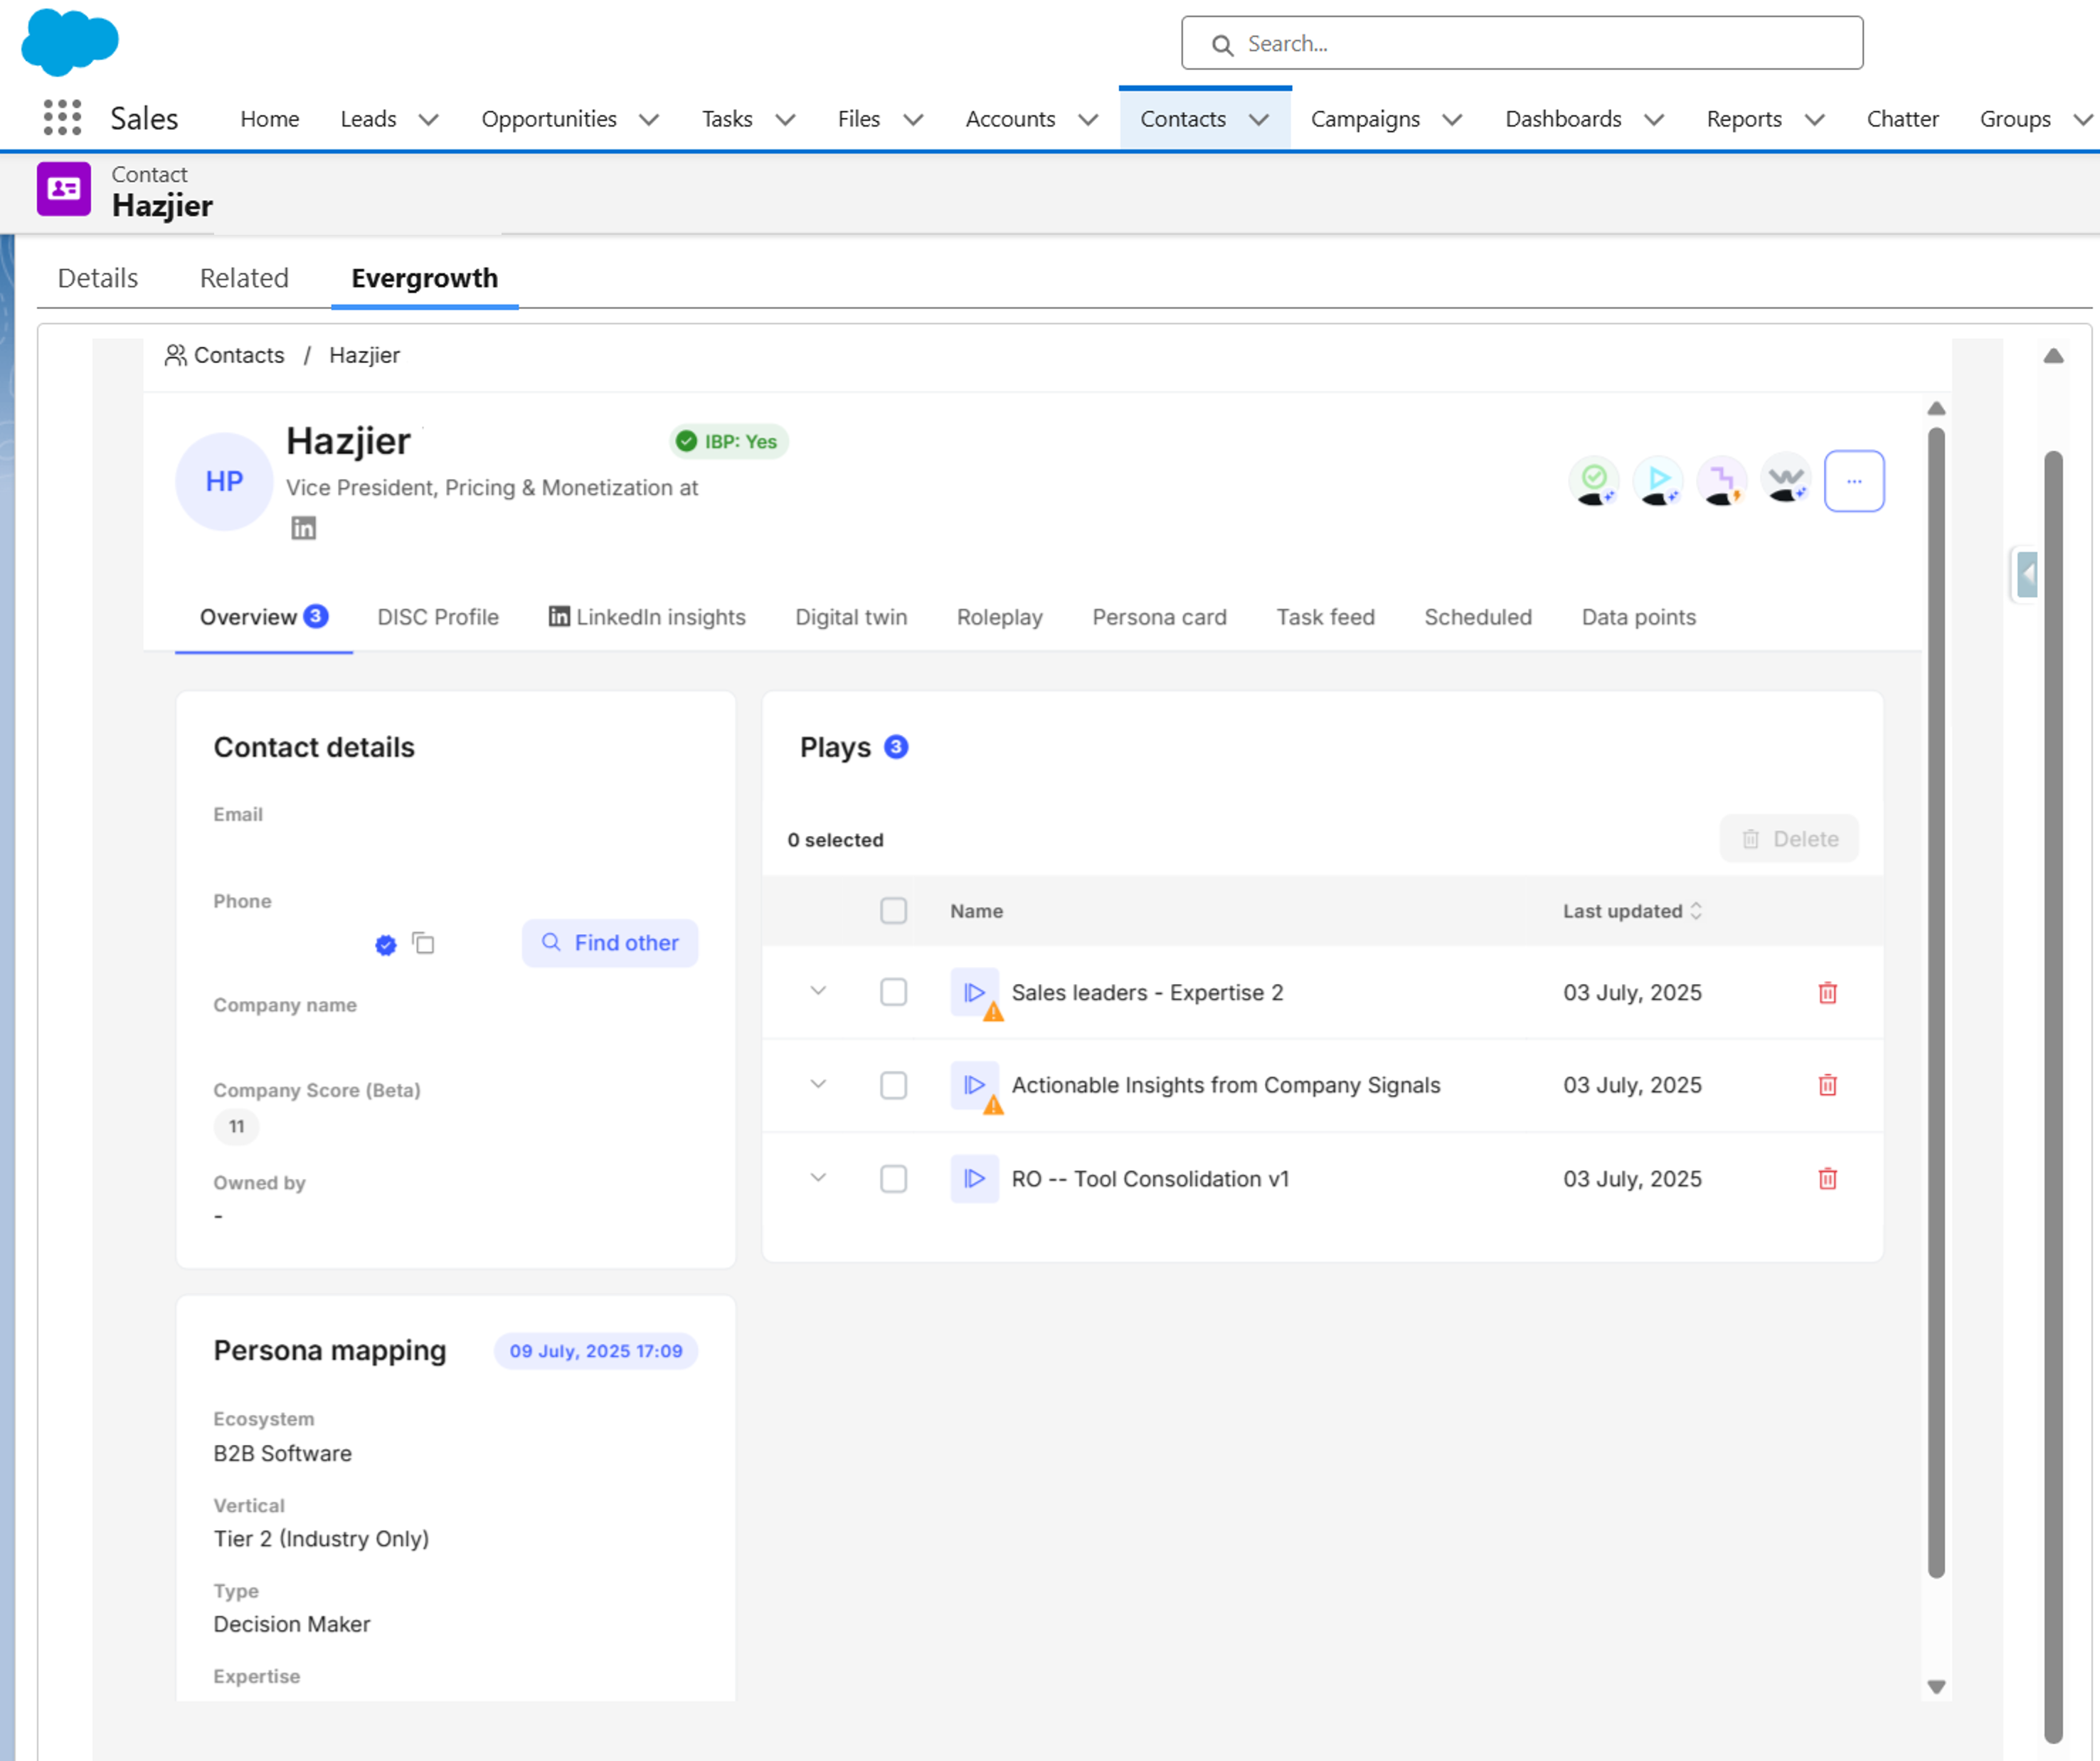Expand the Sales leaders - Expertise 2 row
Viewport: 2100px width, 1761px height.
coord(818,992)
